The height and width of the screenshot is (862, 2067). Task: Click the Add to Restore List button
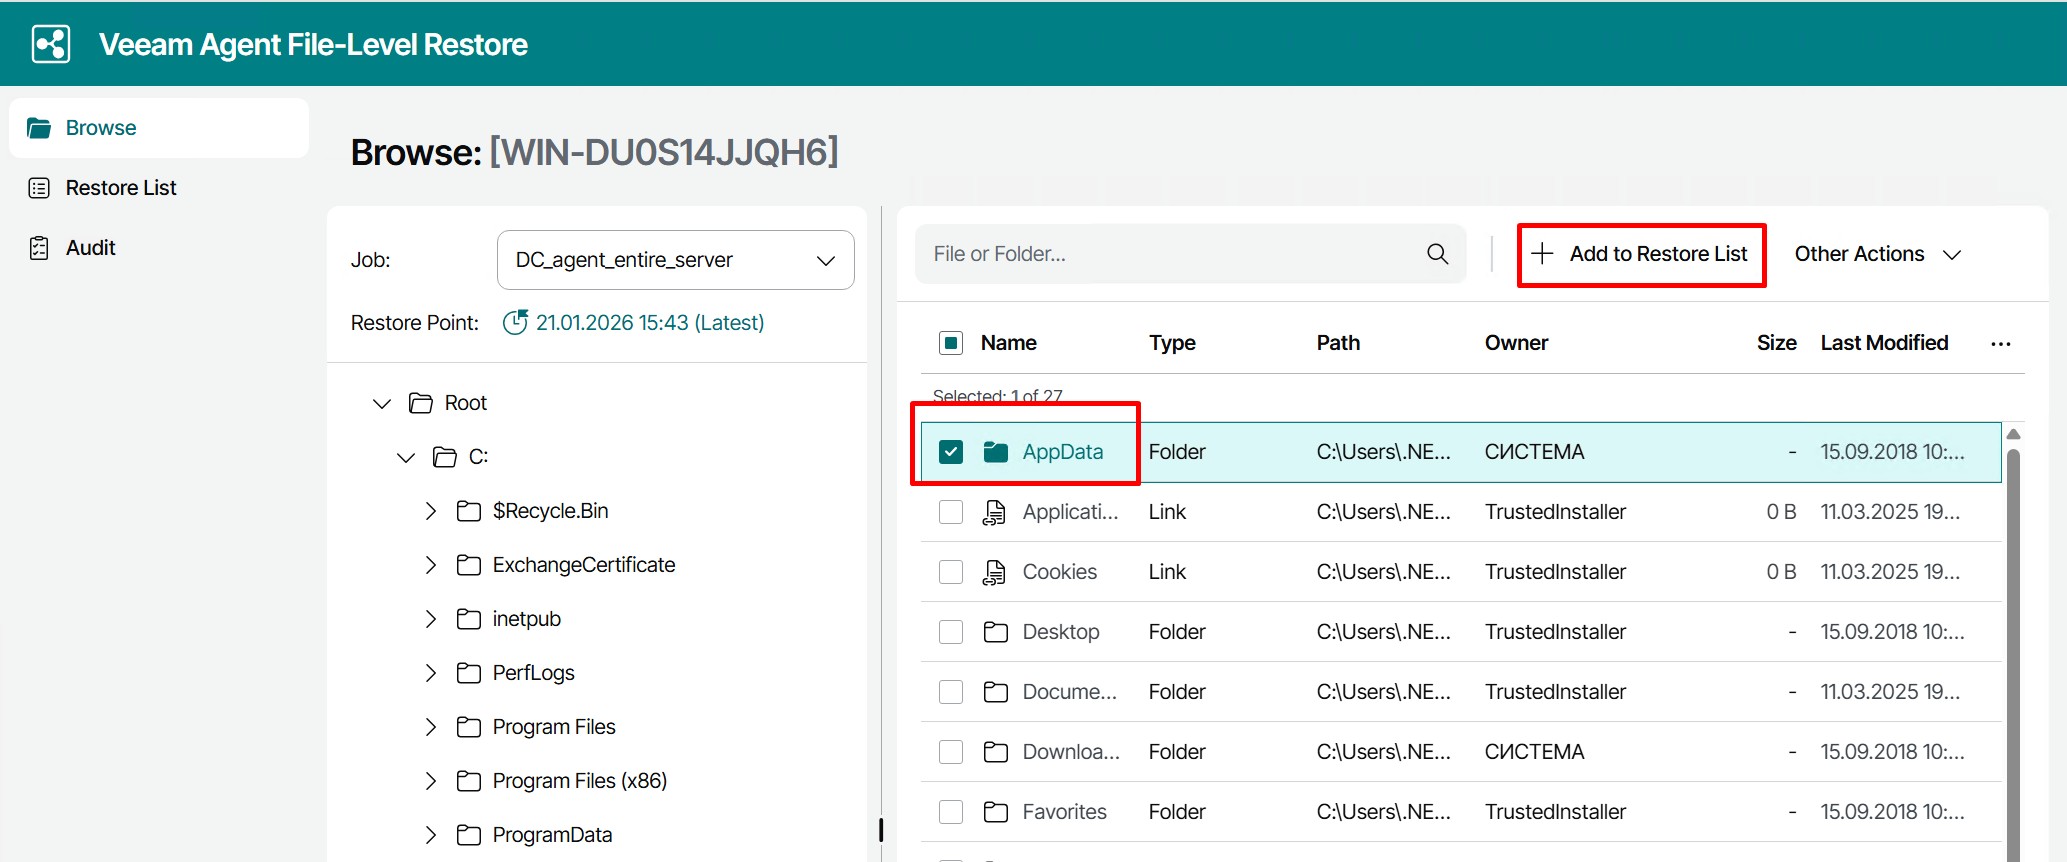(x=1641, y=254)
